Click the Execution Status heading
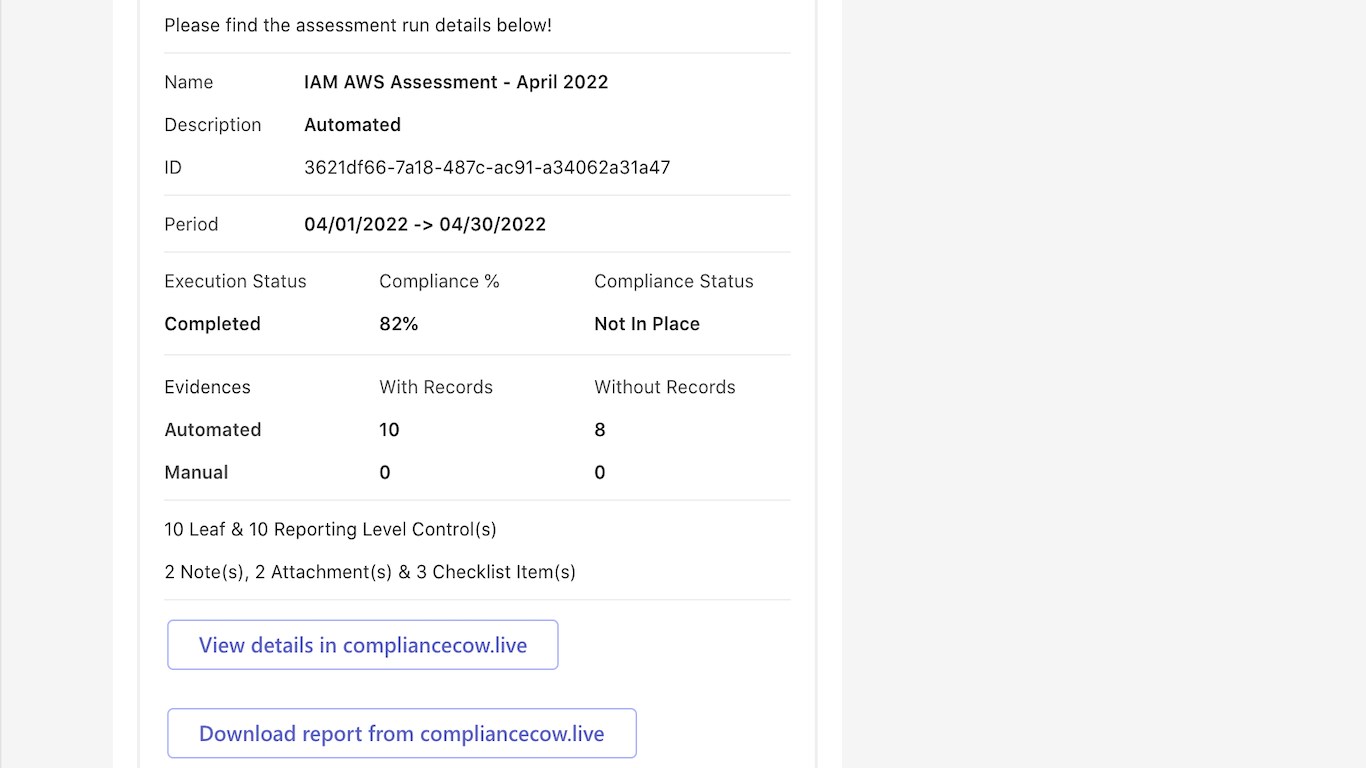The height and width of the screenshot is (768, 1366). [x=235, y=281]
